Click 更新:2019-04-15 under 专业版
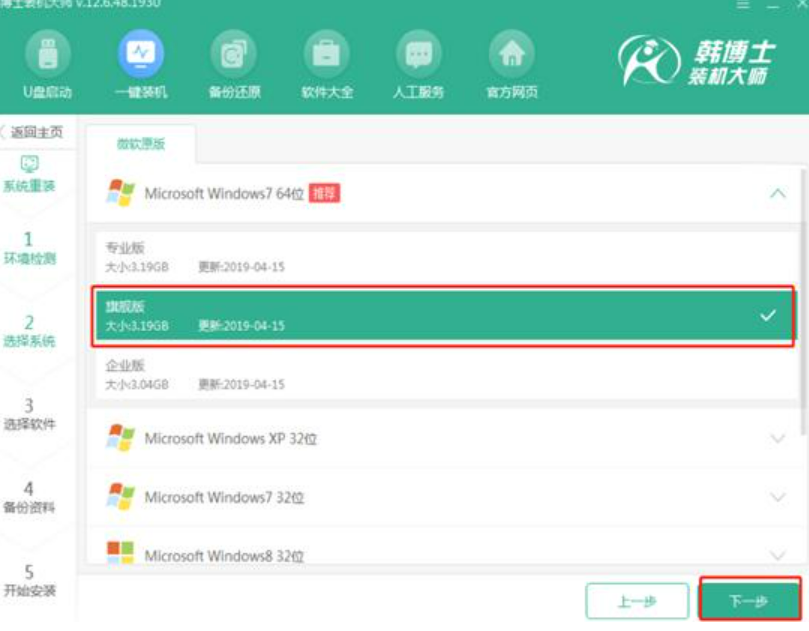 point(241,267)
